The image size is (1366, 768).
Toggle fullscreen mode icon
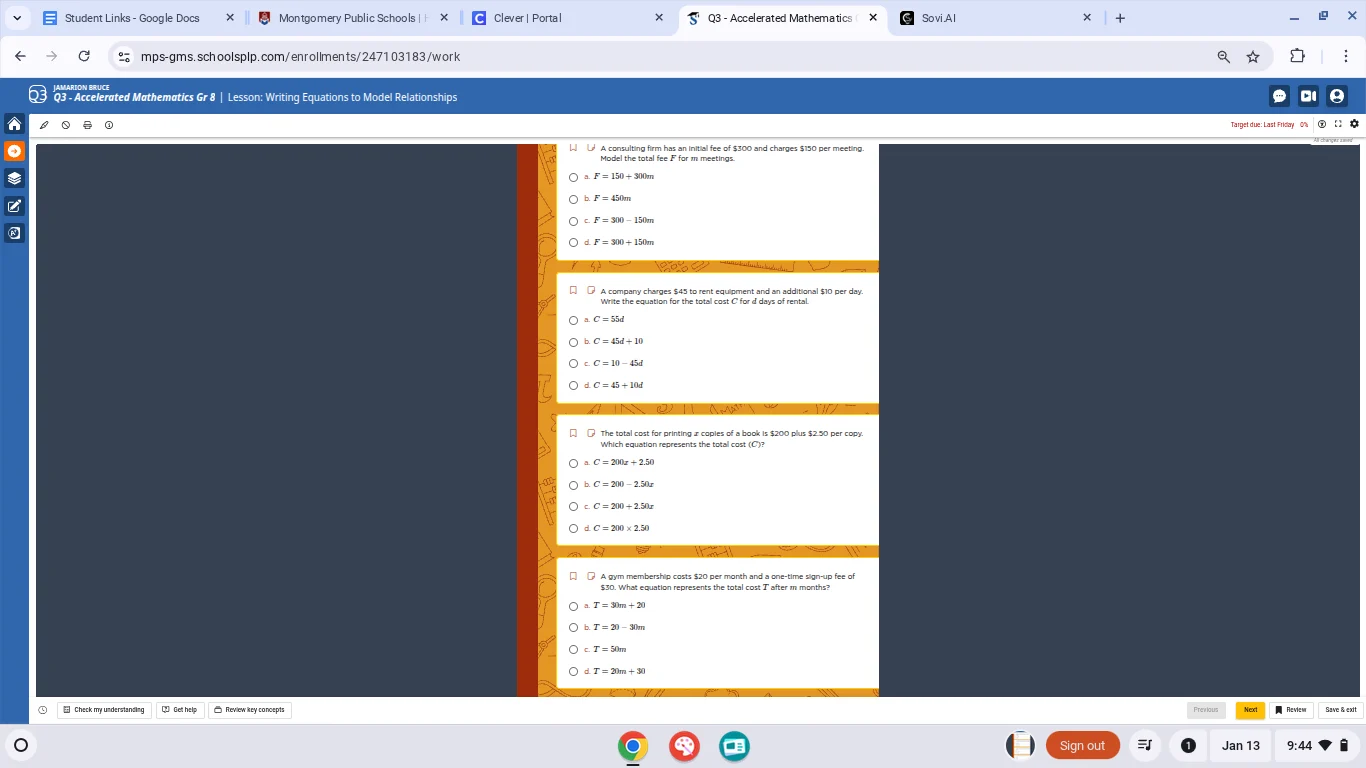(x=1338, y=124)
